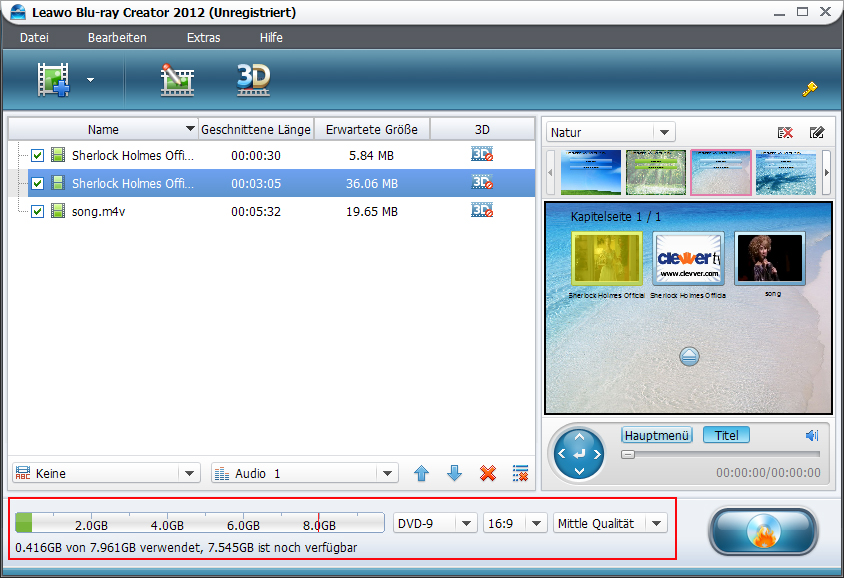This screenshot has height=578, width=844.
Task: Click the Edit Video icon in toolbar
Action: (x=177, y=80)
